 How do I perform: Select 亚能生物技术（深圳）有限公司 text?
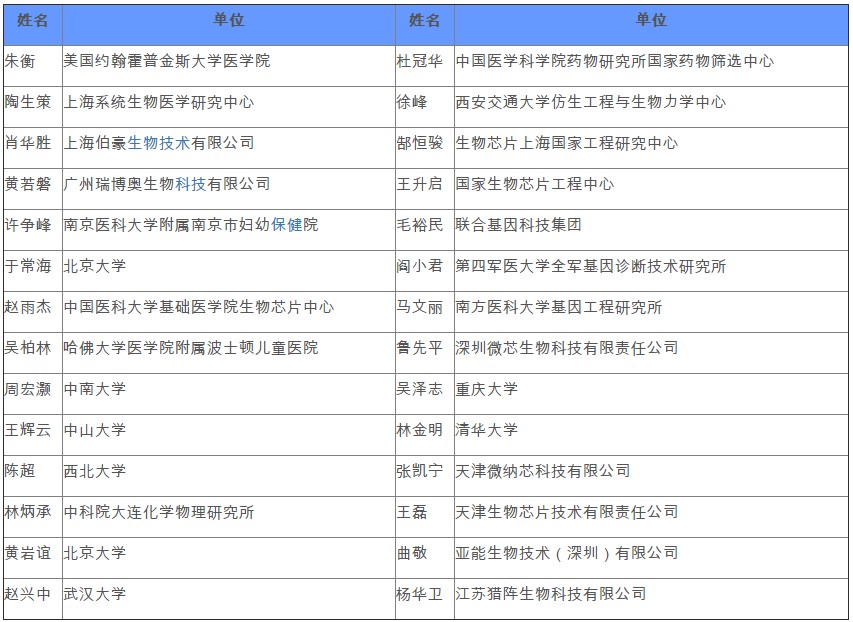click(x=566, y=553)
